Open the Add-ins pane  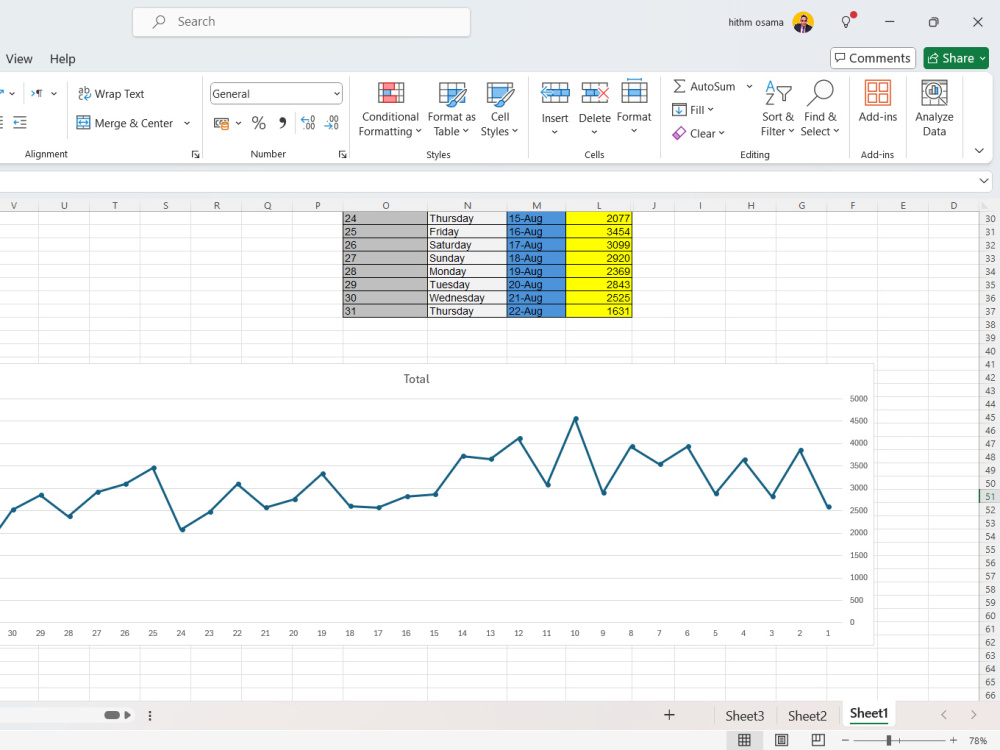(x=878, y=102)
